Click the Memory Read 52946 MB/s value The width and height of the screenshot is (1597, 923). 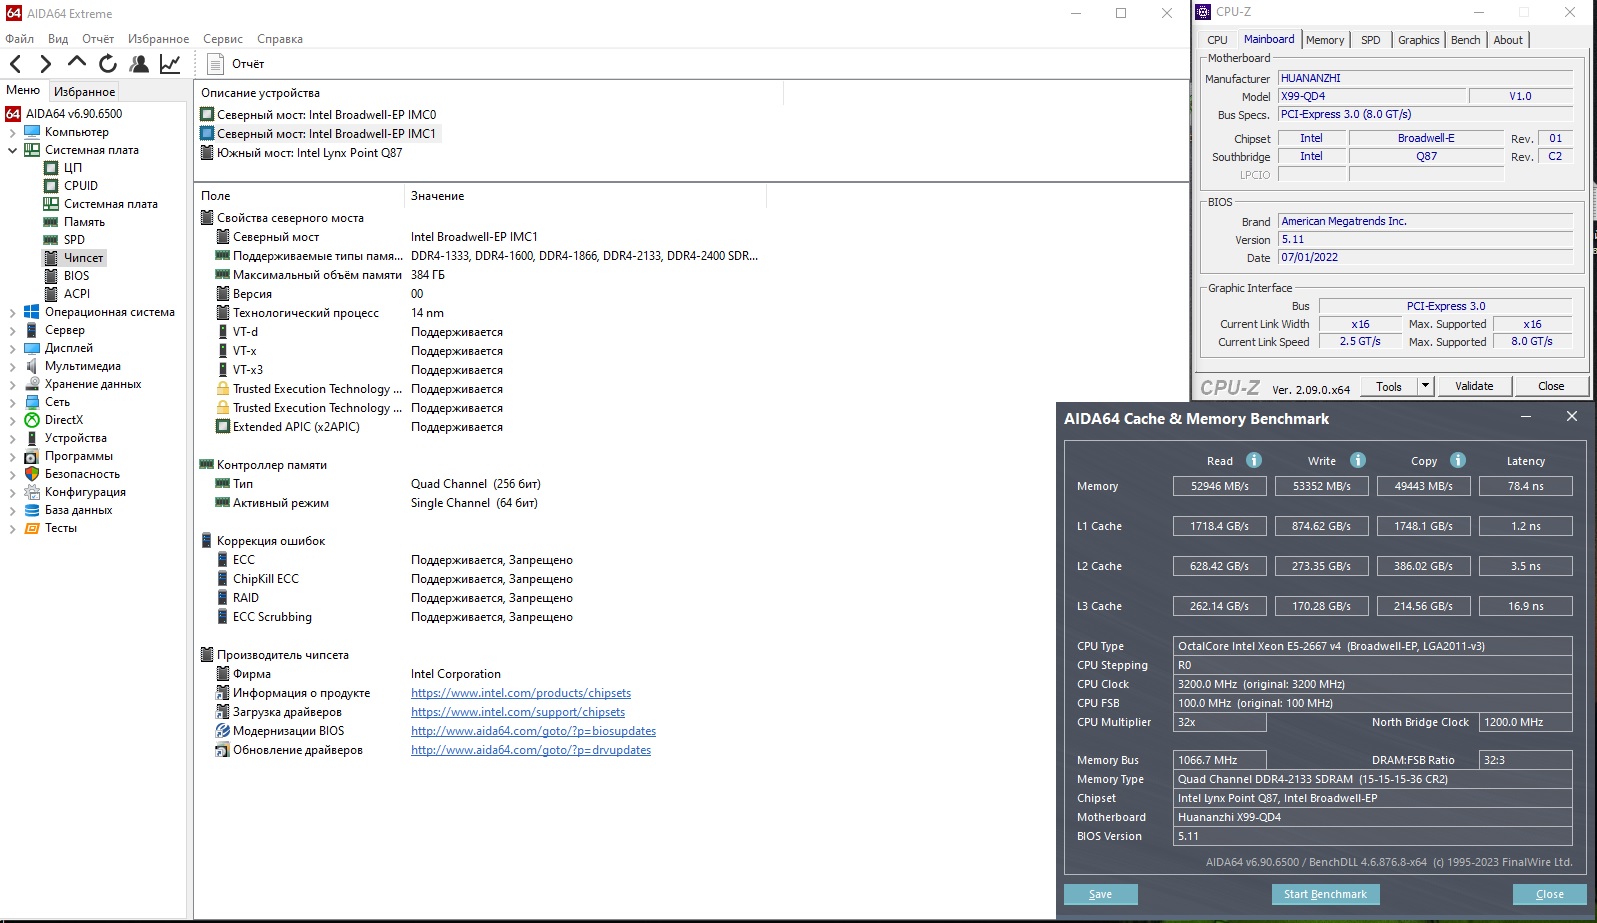coord(1220,486)
